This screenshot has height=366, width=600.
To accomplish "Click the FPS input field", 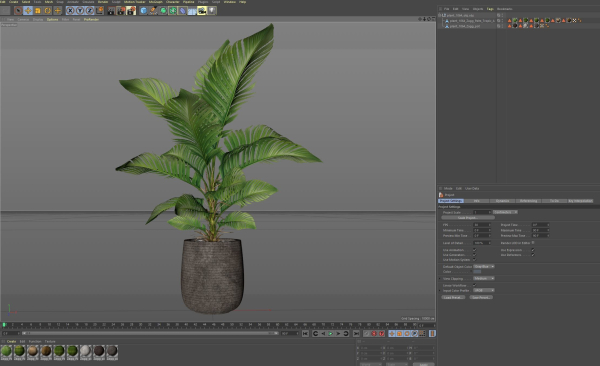I will (x=482, y=225).
